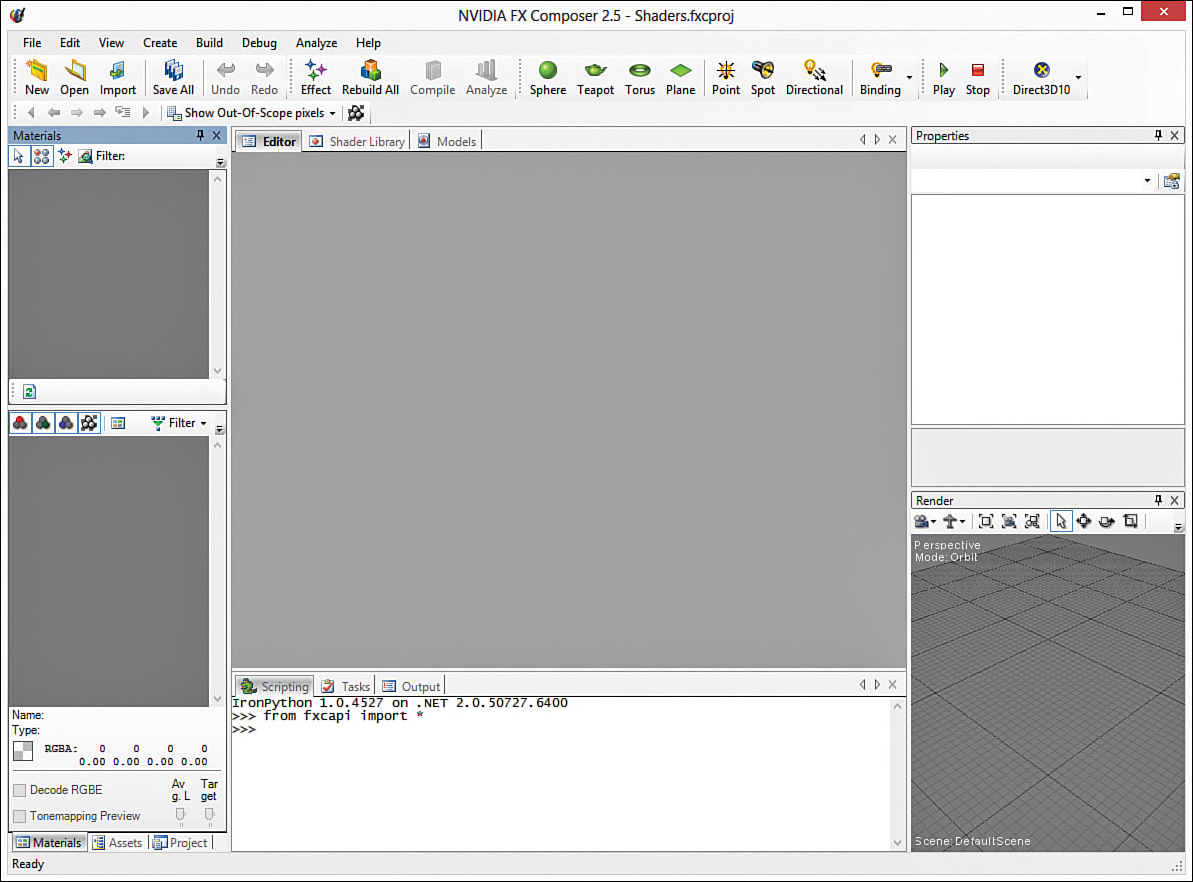Click the refresh icon in Materials panel
The height and width of the screenshot is (882, 1193).
coord(30,392)
